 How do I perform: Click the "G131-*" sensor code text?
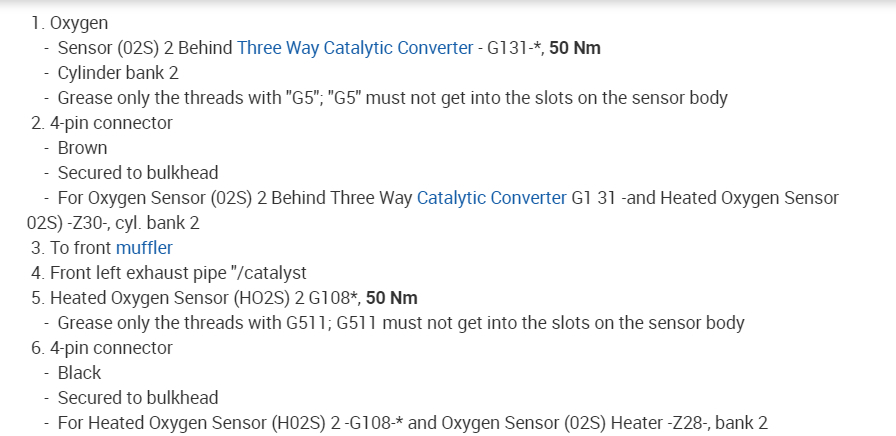point(513,48)
